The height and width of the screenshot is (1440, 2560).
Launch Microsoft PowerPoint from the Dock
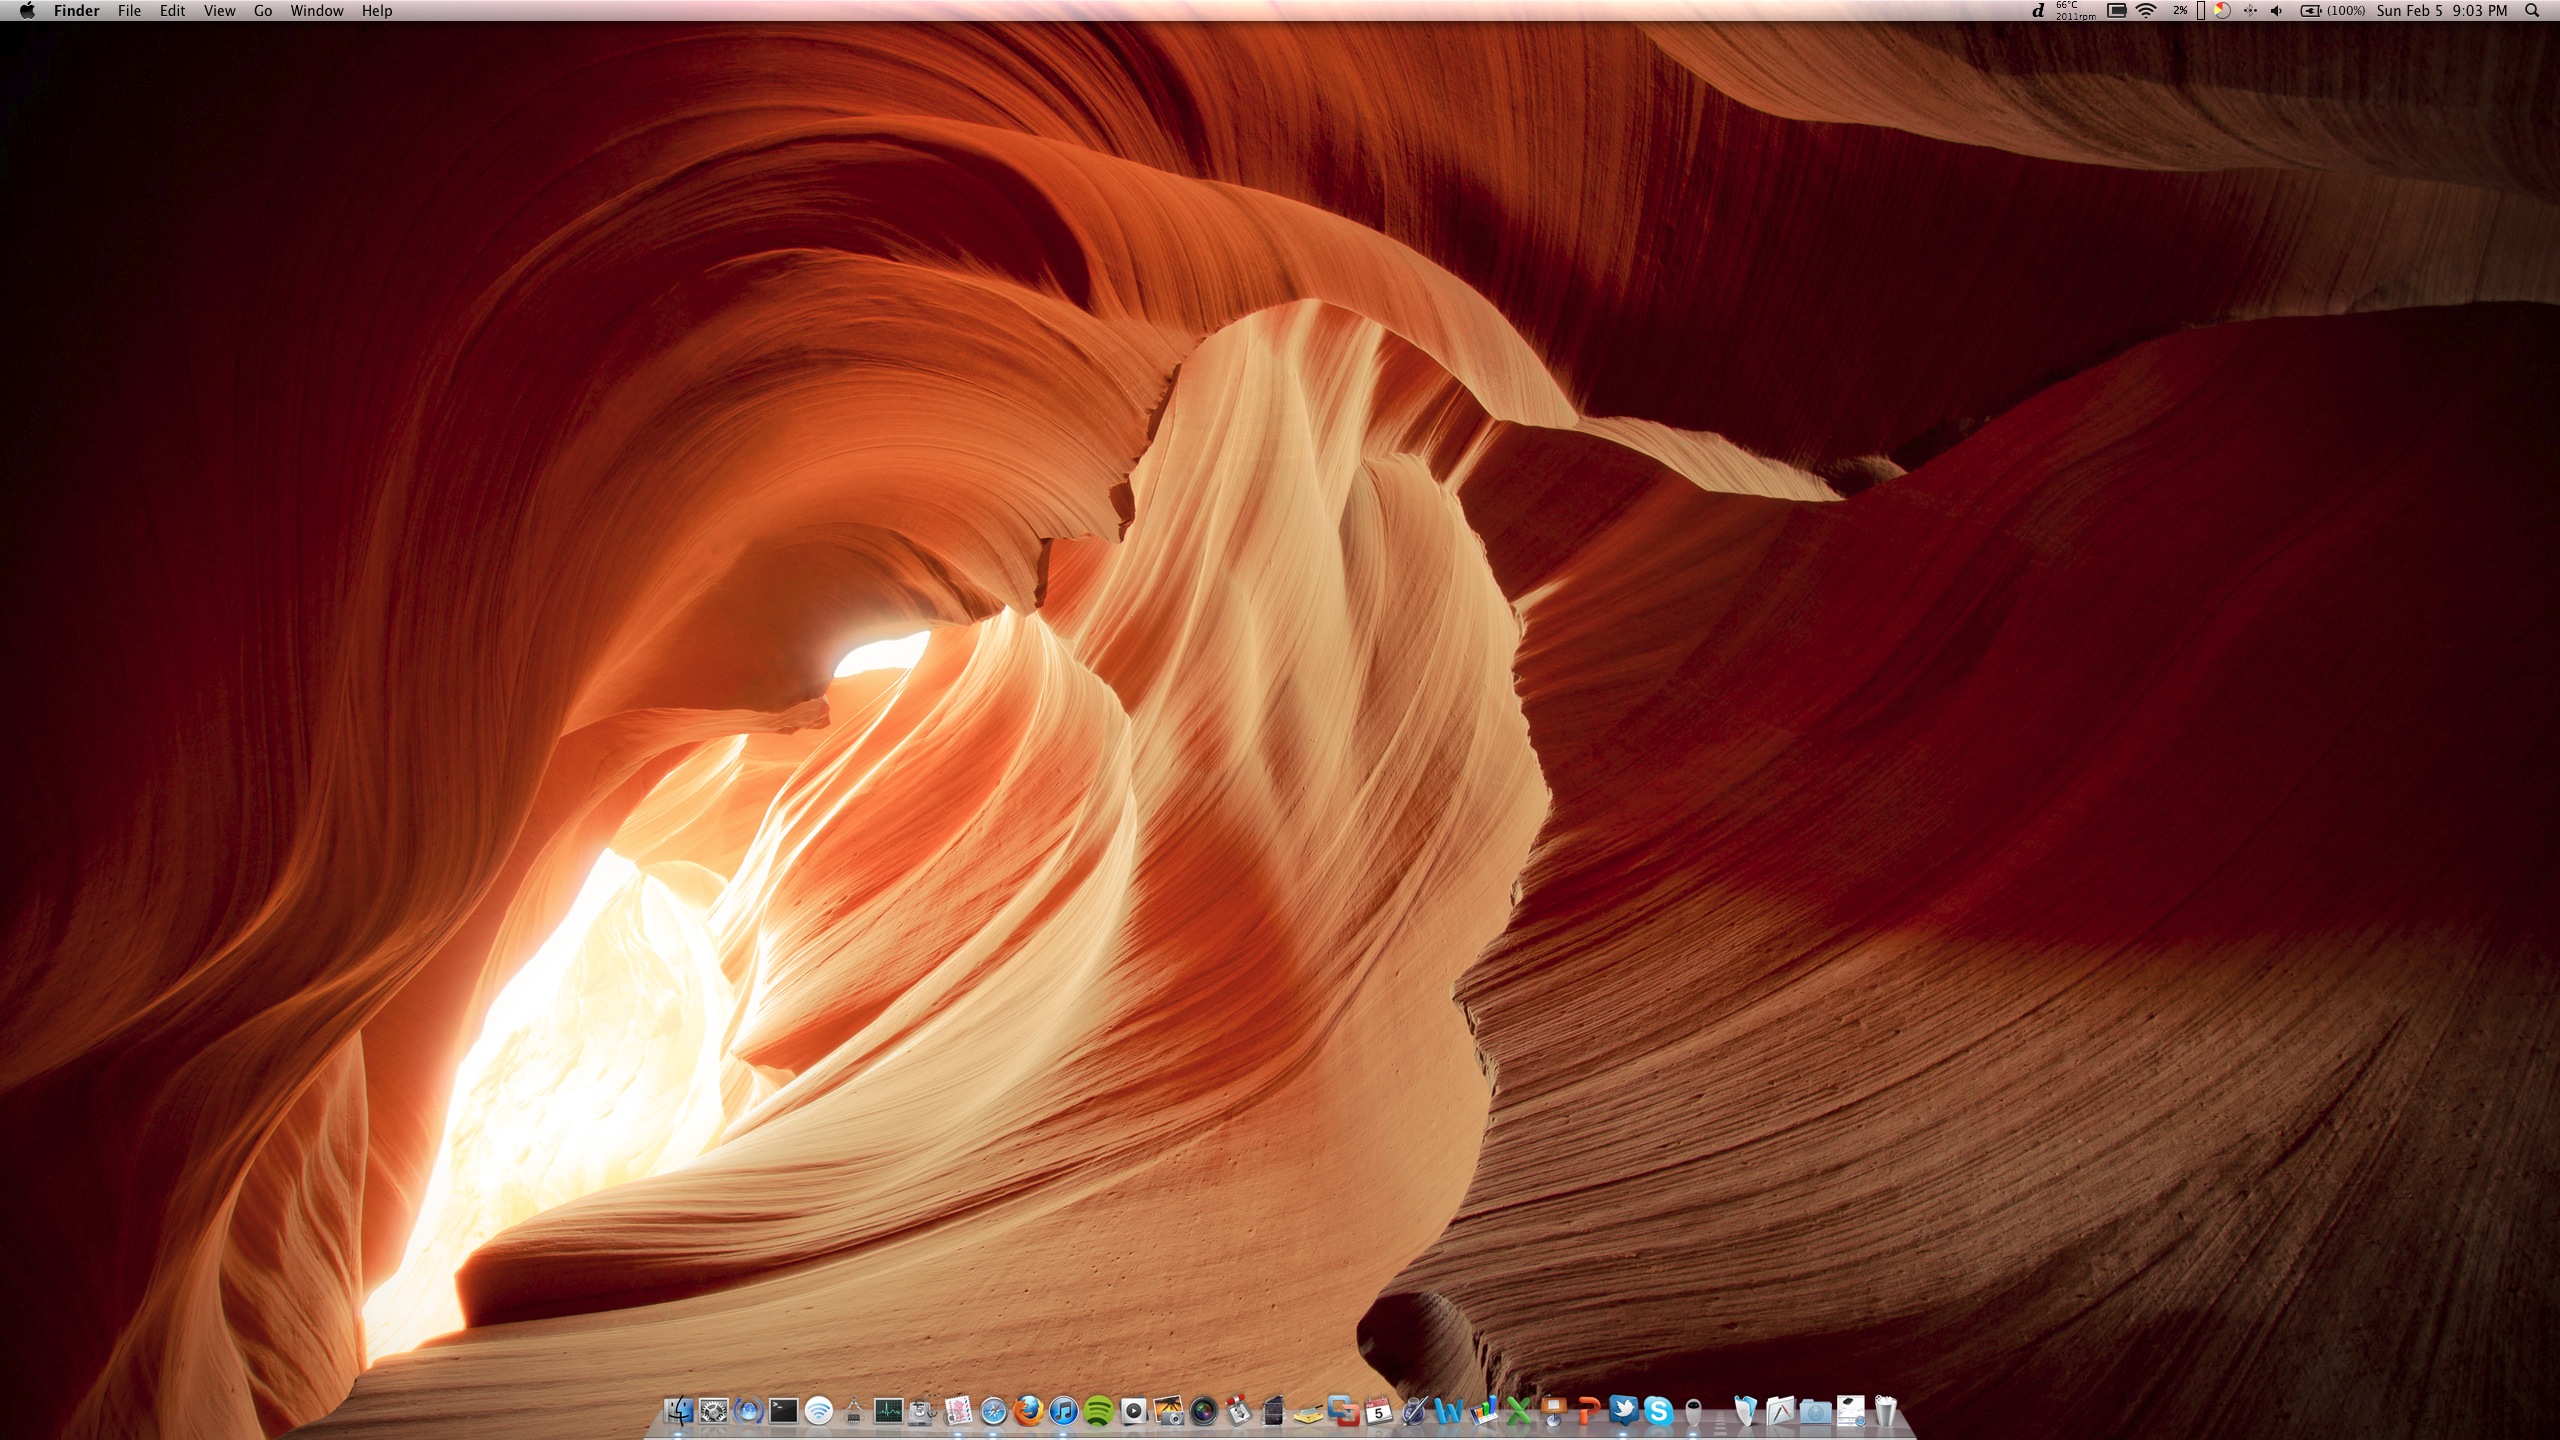[1590, 1413]
